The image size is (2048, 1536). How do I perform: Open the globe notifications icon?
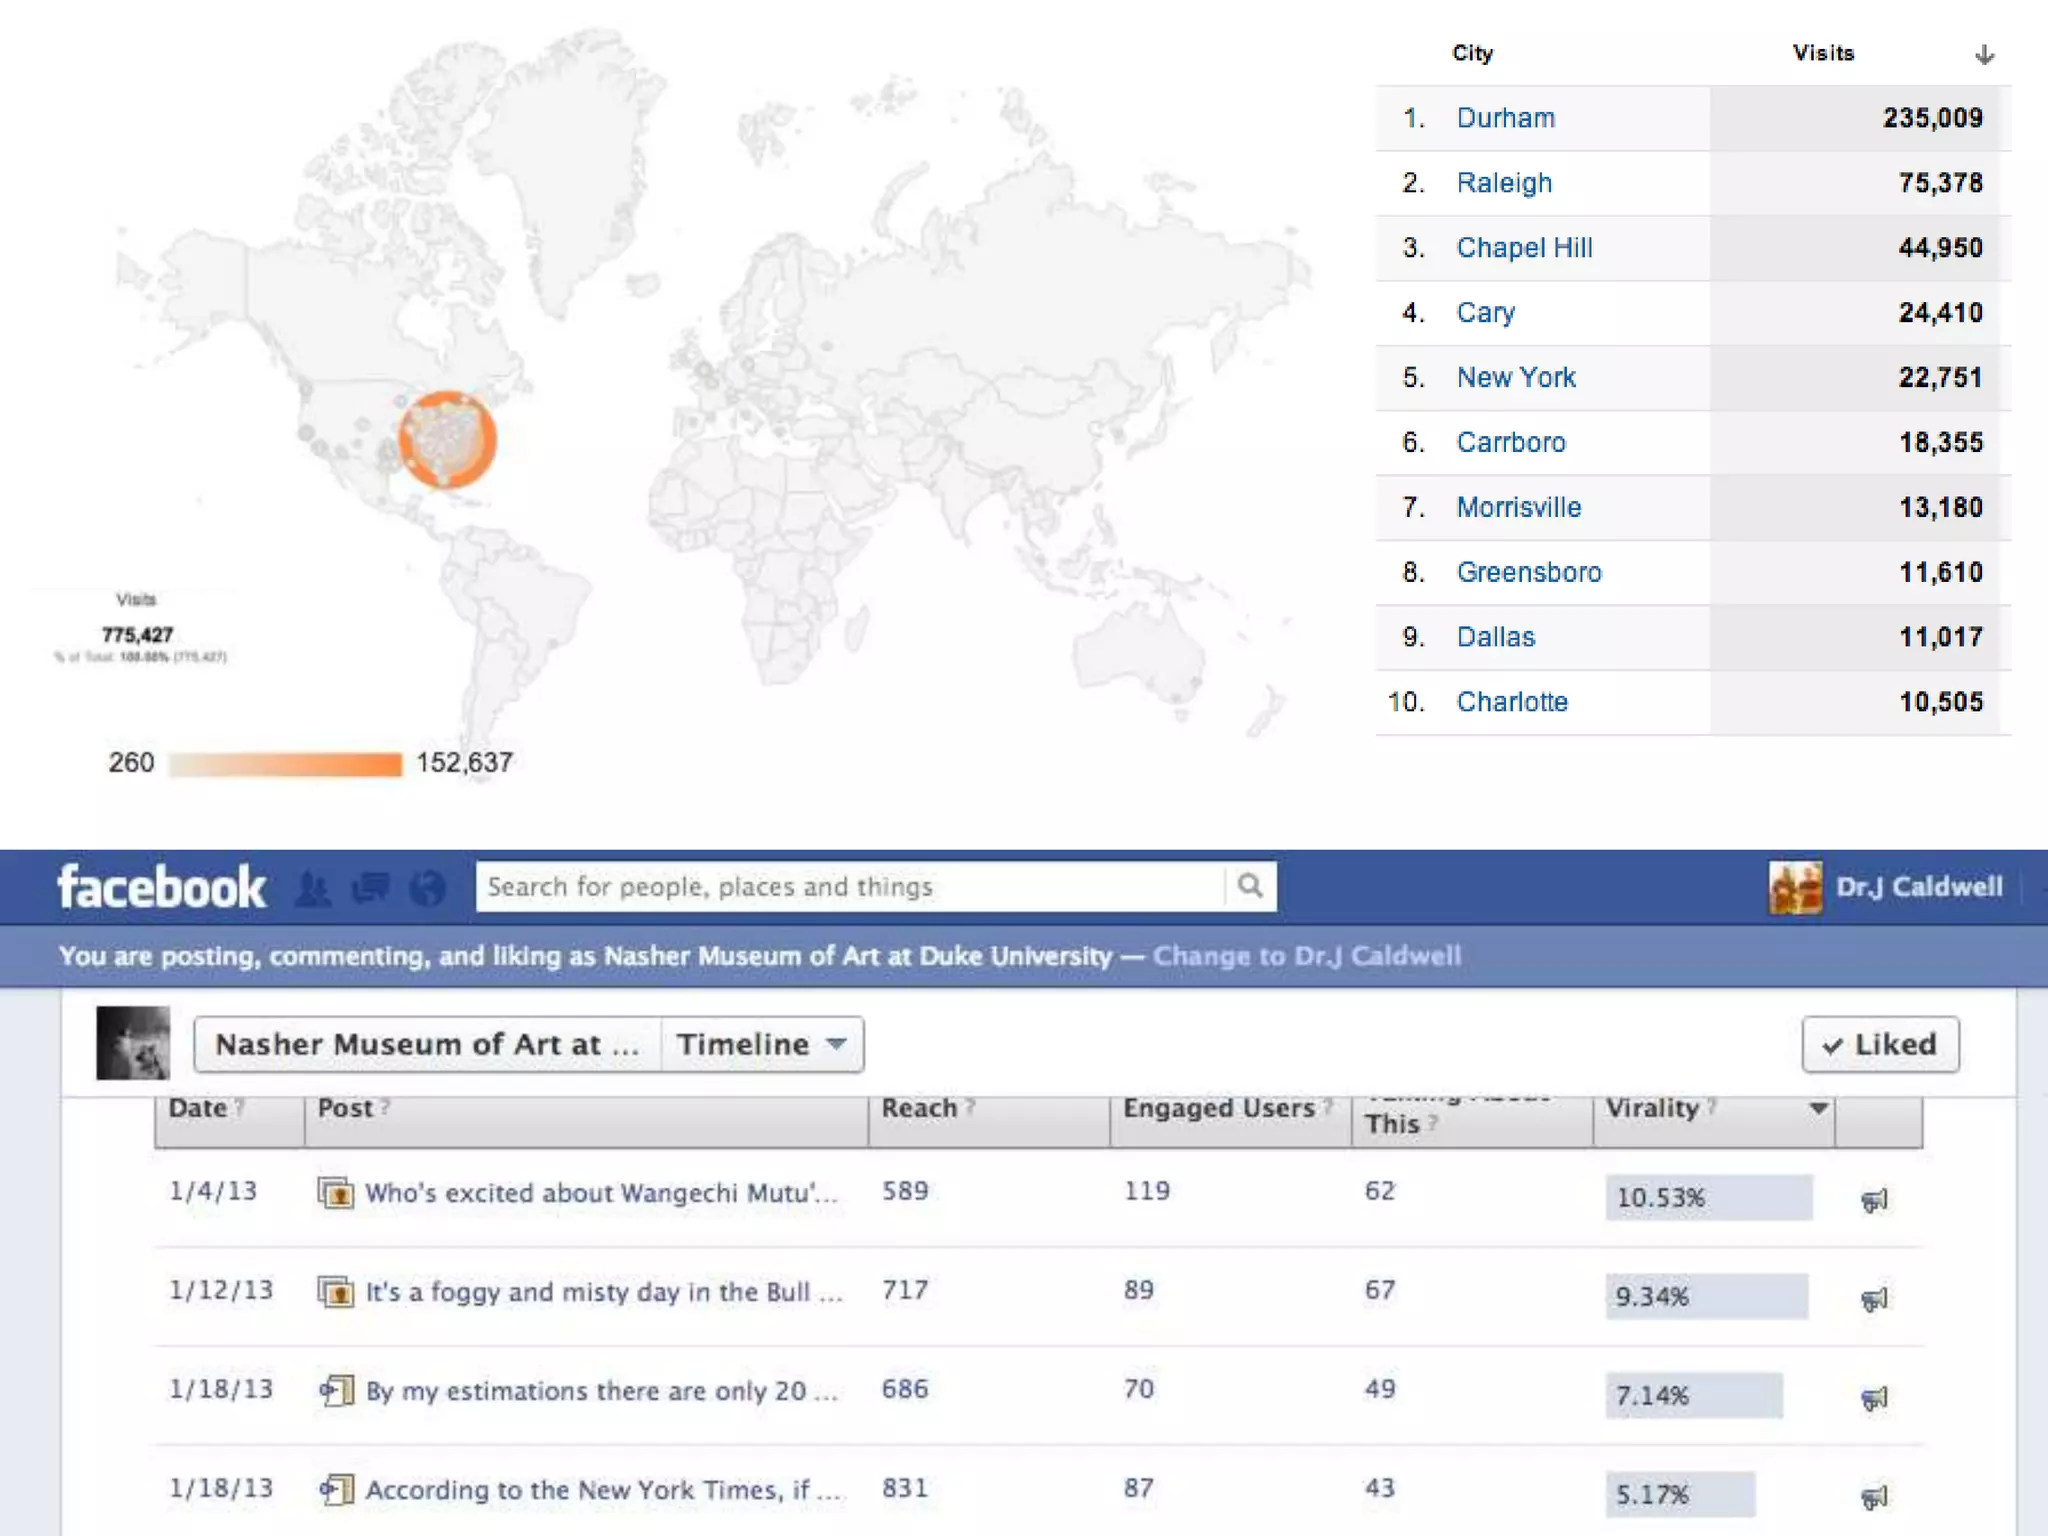pos(428,888)
